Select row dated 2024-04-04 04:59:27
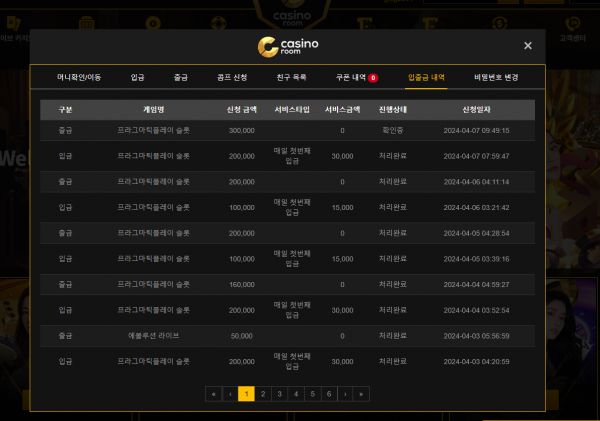 (x=287, y=284)
